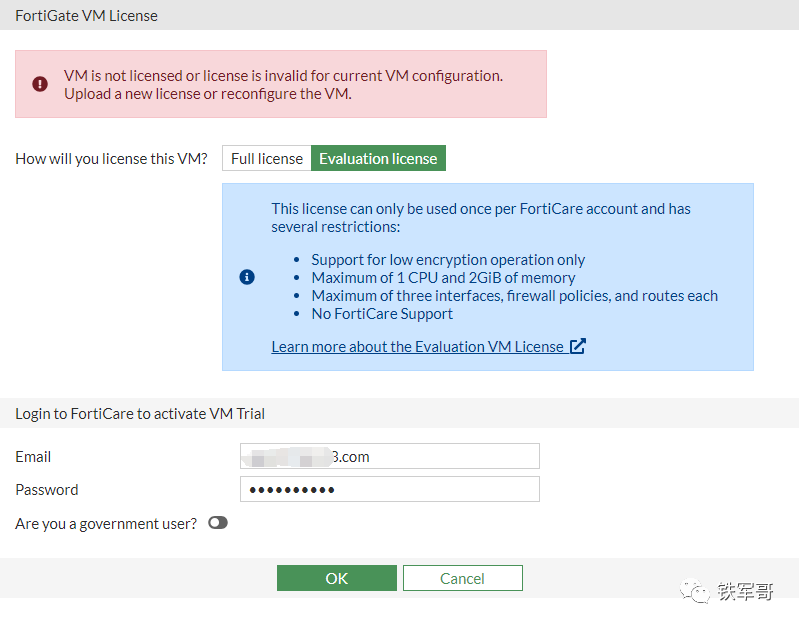Viewport: 799px width, 626px height.
Task: Focus the Email input field
Action: coord(390,456)
